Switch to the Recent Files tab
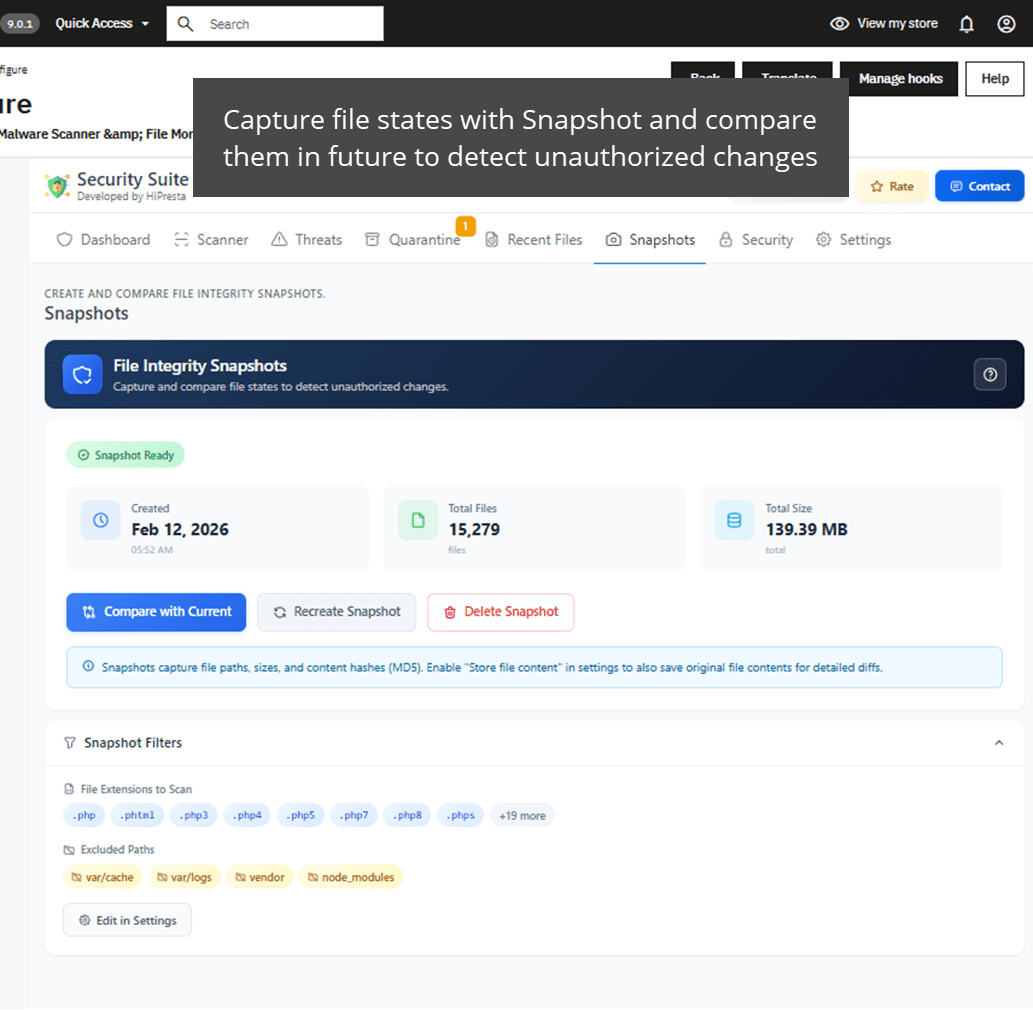 534,240
